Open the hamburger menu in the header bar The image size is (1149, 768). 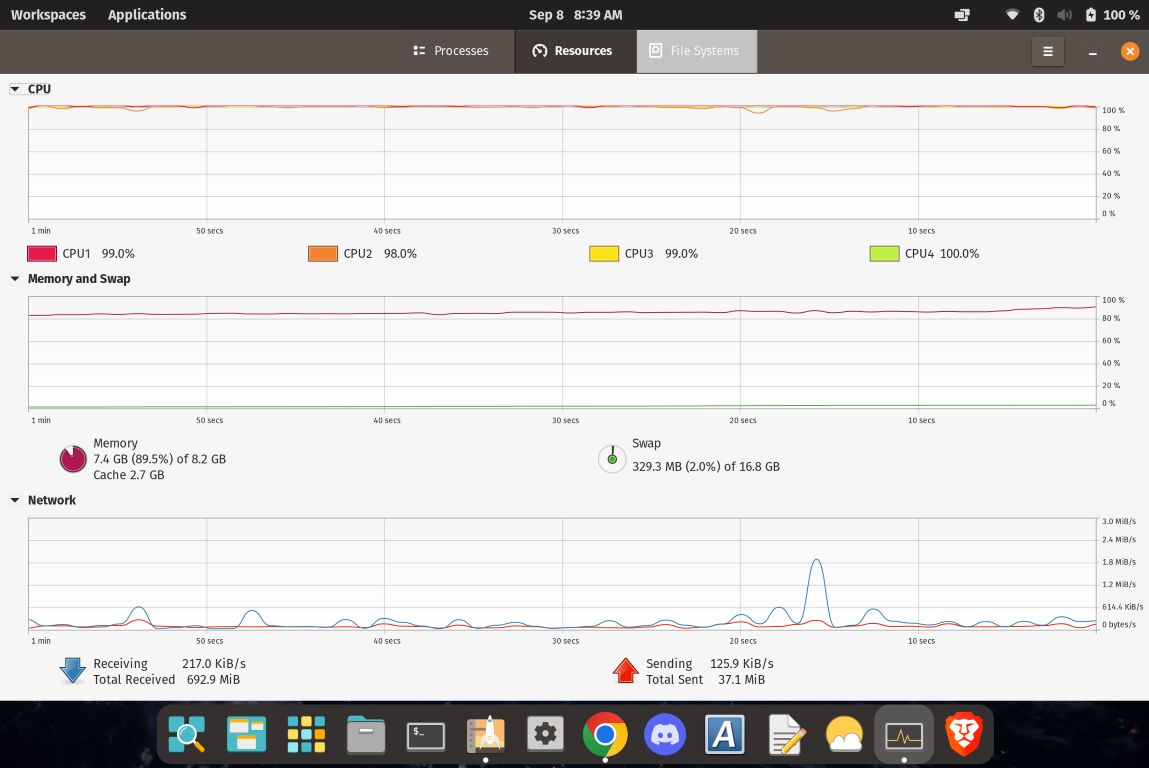coord(1047,51)
